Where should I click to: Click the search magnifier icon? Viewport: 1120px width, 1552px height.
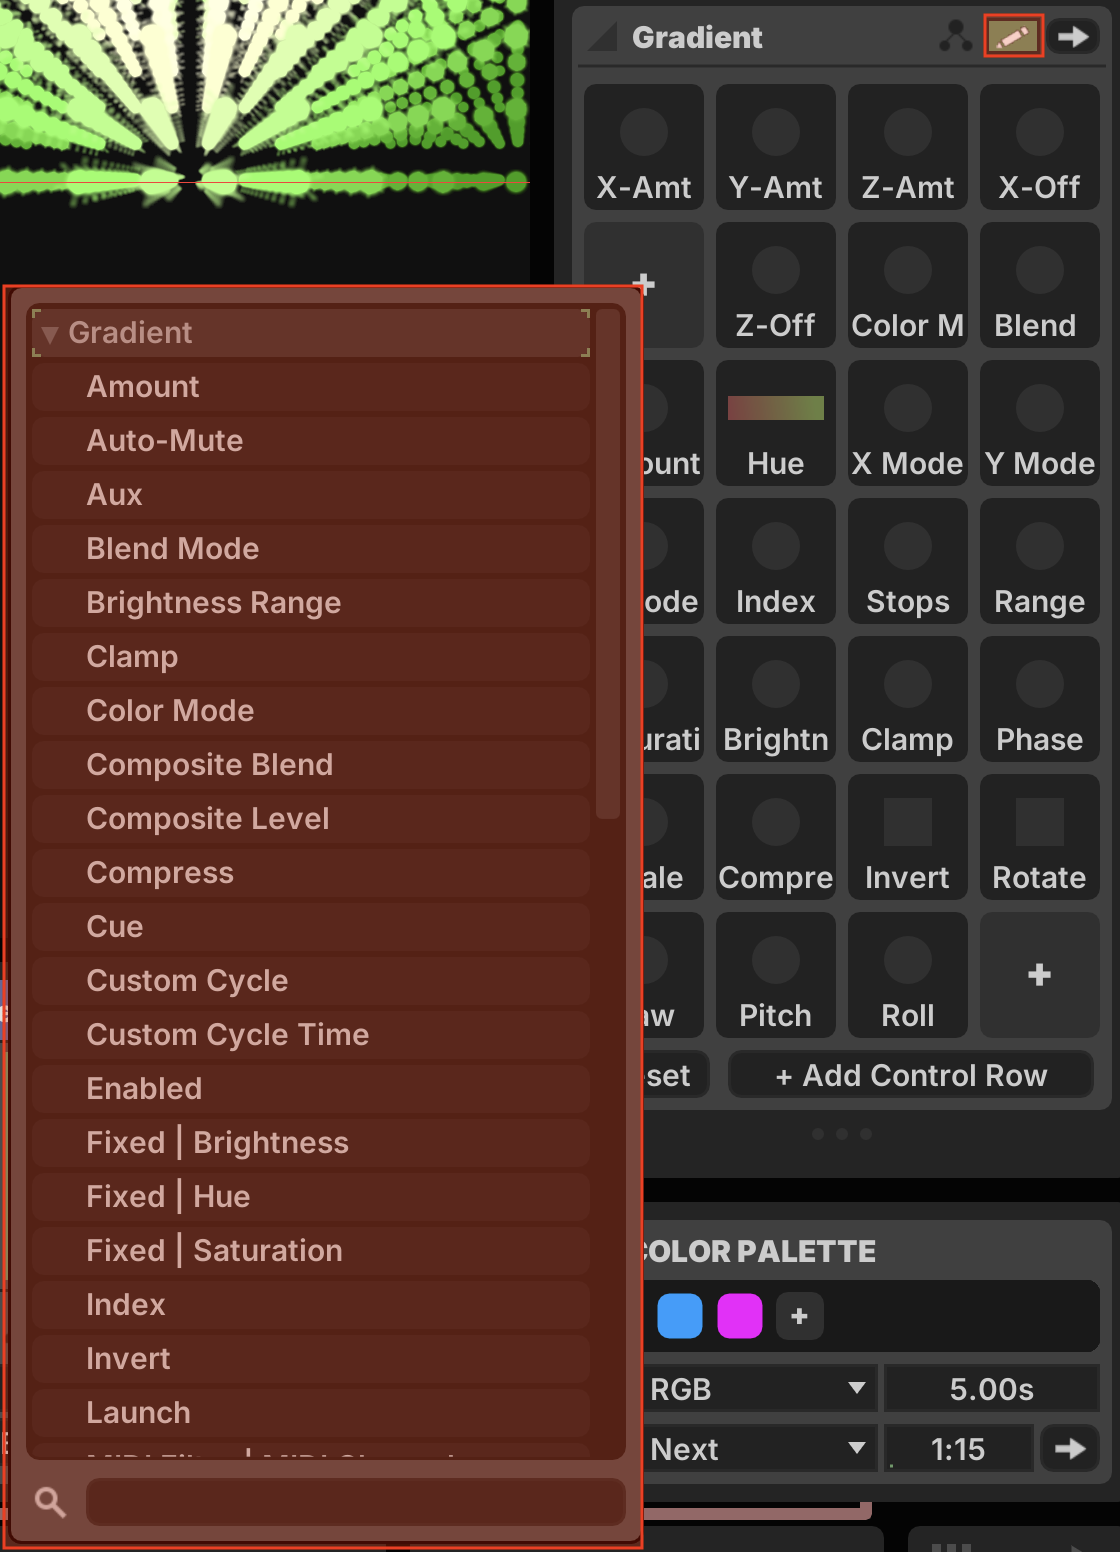tap(50, 1501)
